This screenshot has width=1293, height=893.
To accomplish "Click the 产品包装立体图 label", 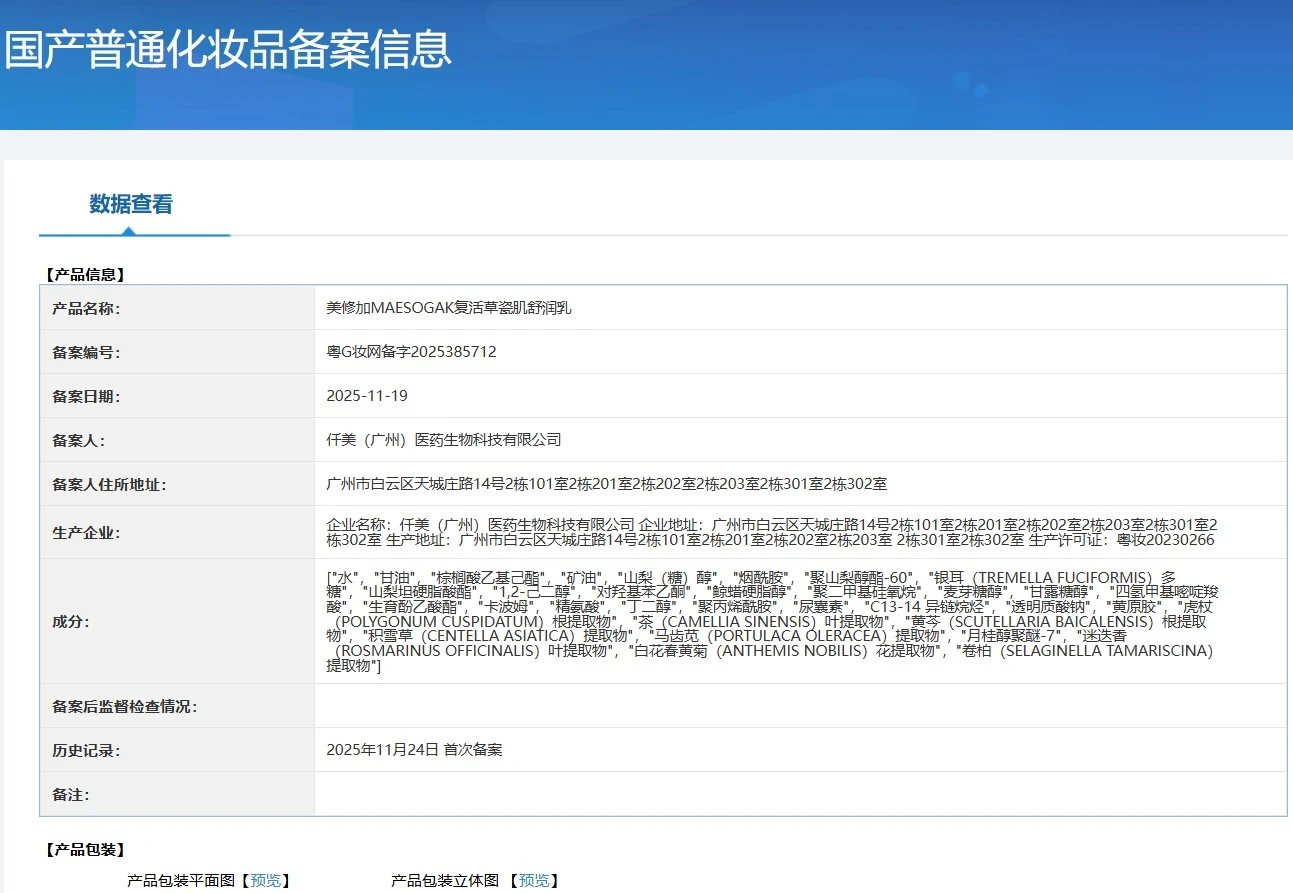I will (x=445, y=880).
